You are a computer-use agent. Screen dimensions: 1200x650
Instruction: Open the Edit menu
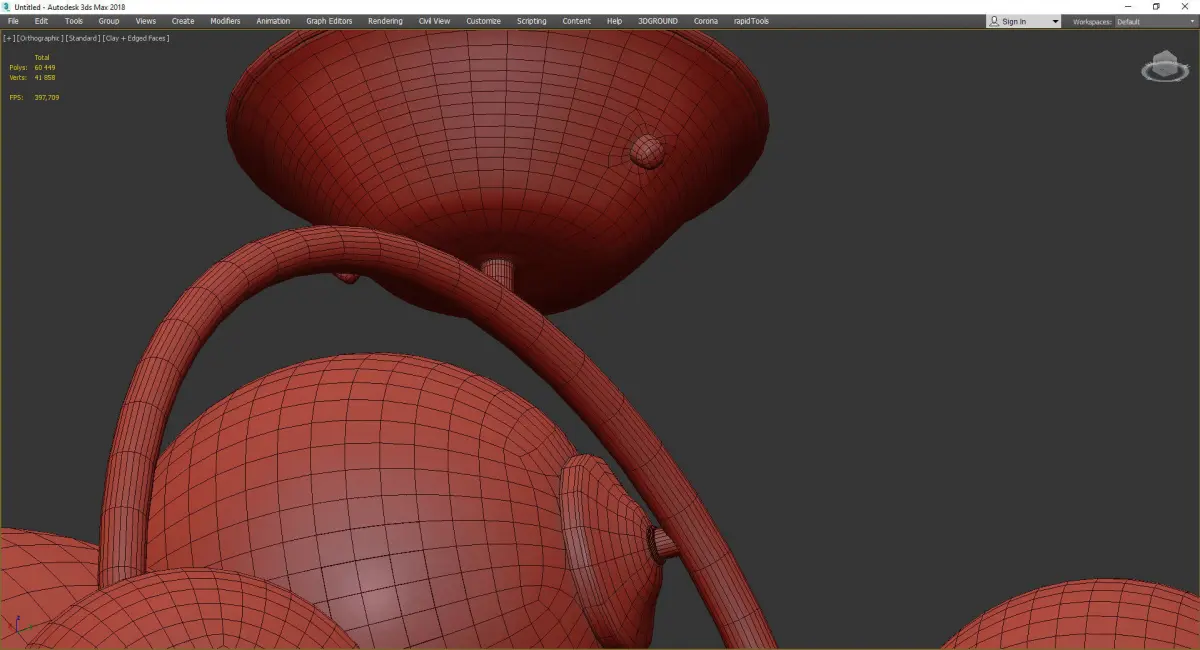coord(41,21)
